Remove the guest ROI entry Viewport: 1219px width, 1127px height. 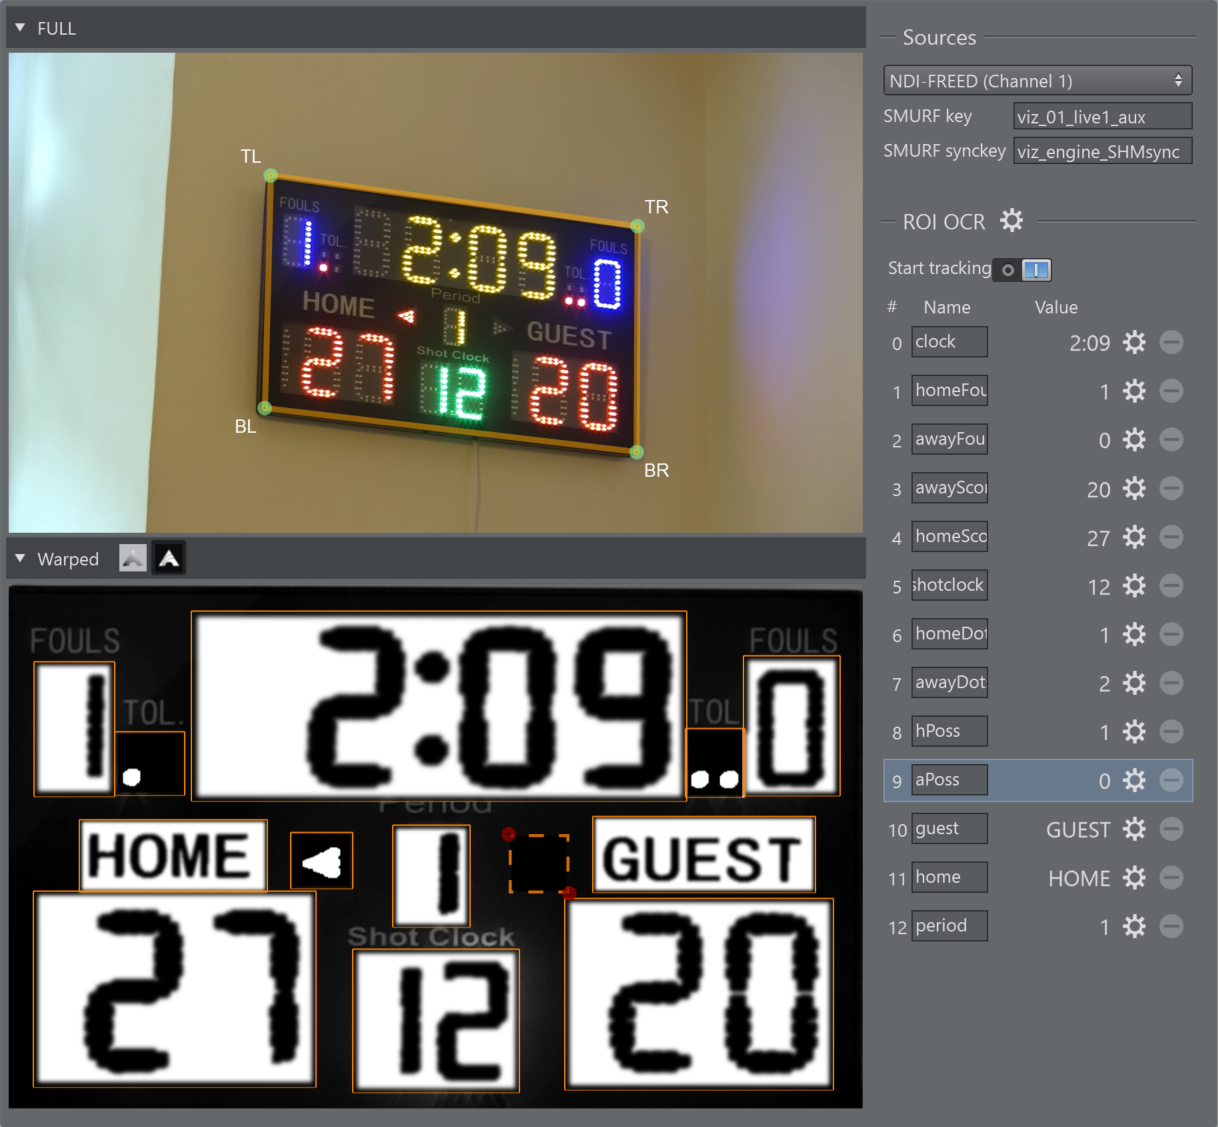[1171, 829]
